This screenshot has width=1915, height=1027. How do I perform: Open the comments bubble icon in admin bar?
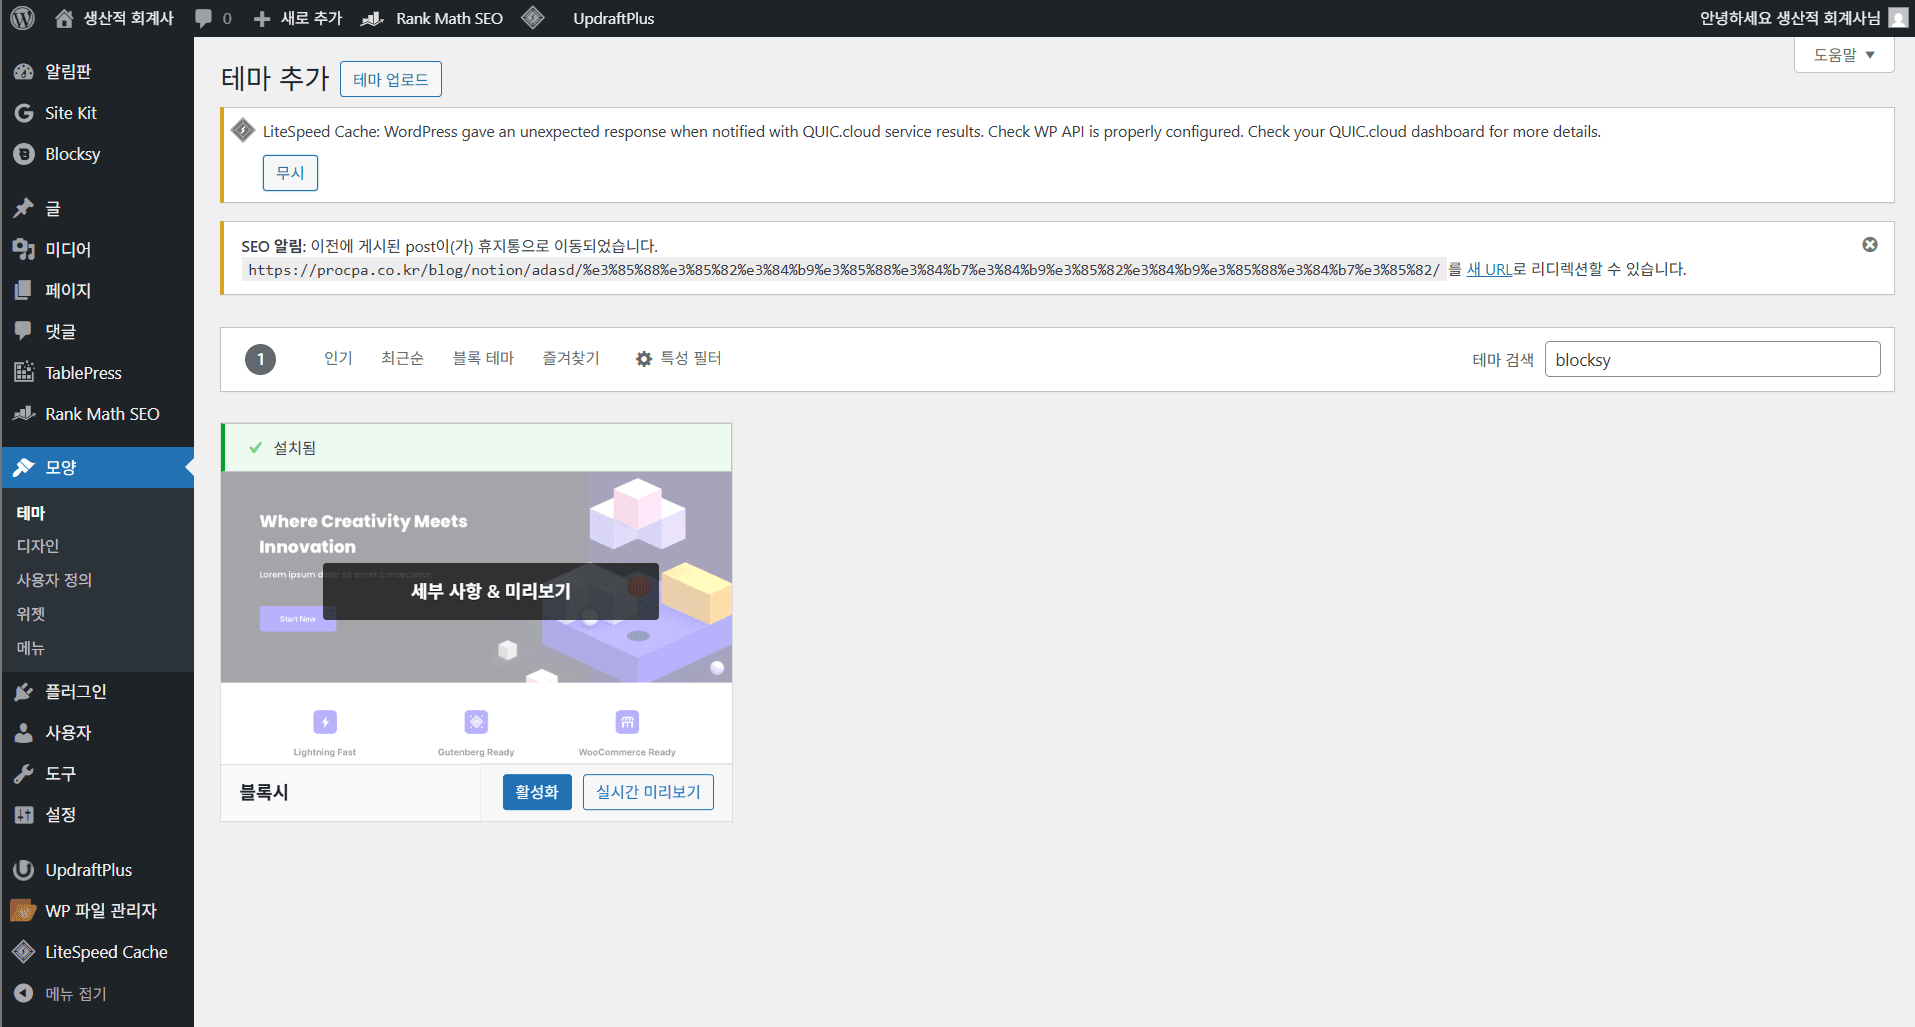point(204,18)
